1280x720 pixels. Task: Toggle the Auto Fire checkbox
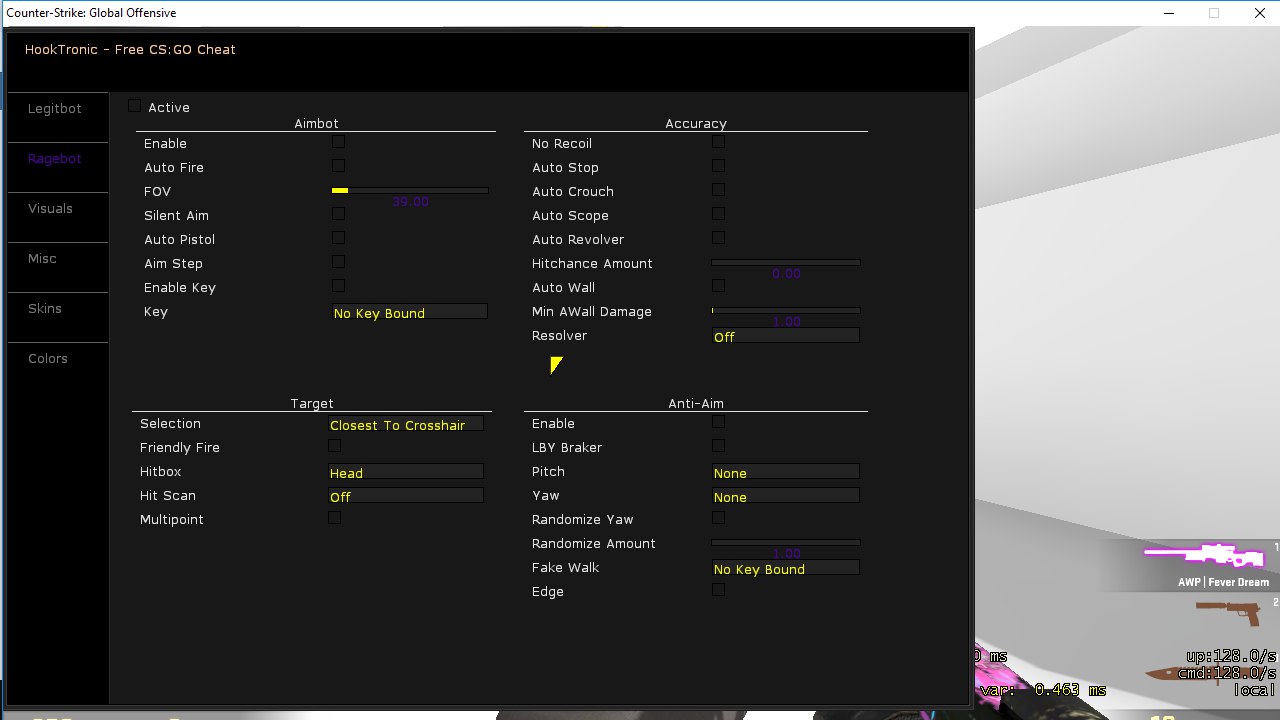[x=338, y=166]
